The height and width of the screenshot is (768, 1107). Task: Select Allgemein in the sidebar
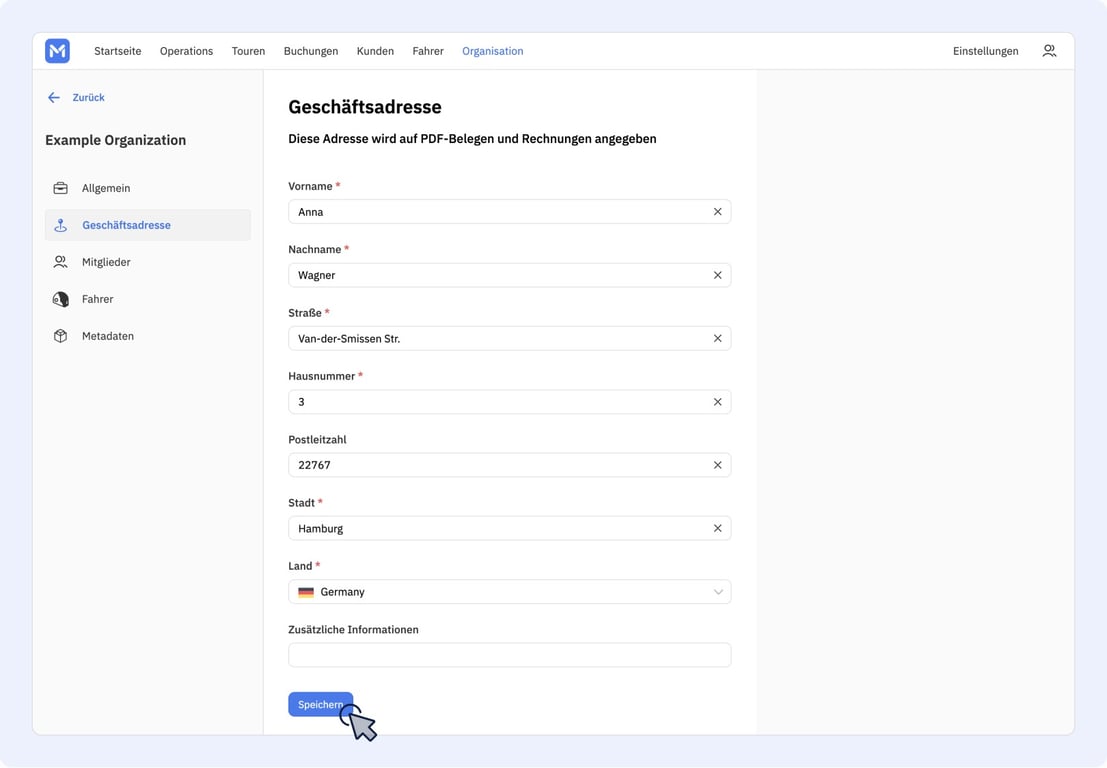(148, 188)
